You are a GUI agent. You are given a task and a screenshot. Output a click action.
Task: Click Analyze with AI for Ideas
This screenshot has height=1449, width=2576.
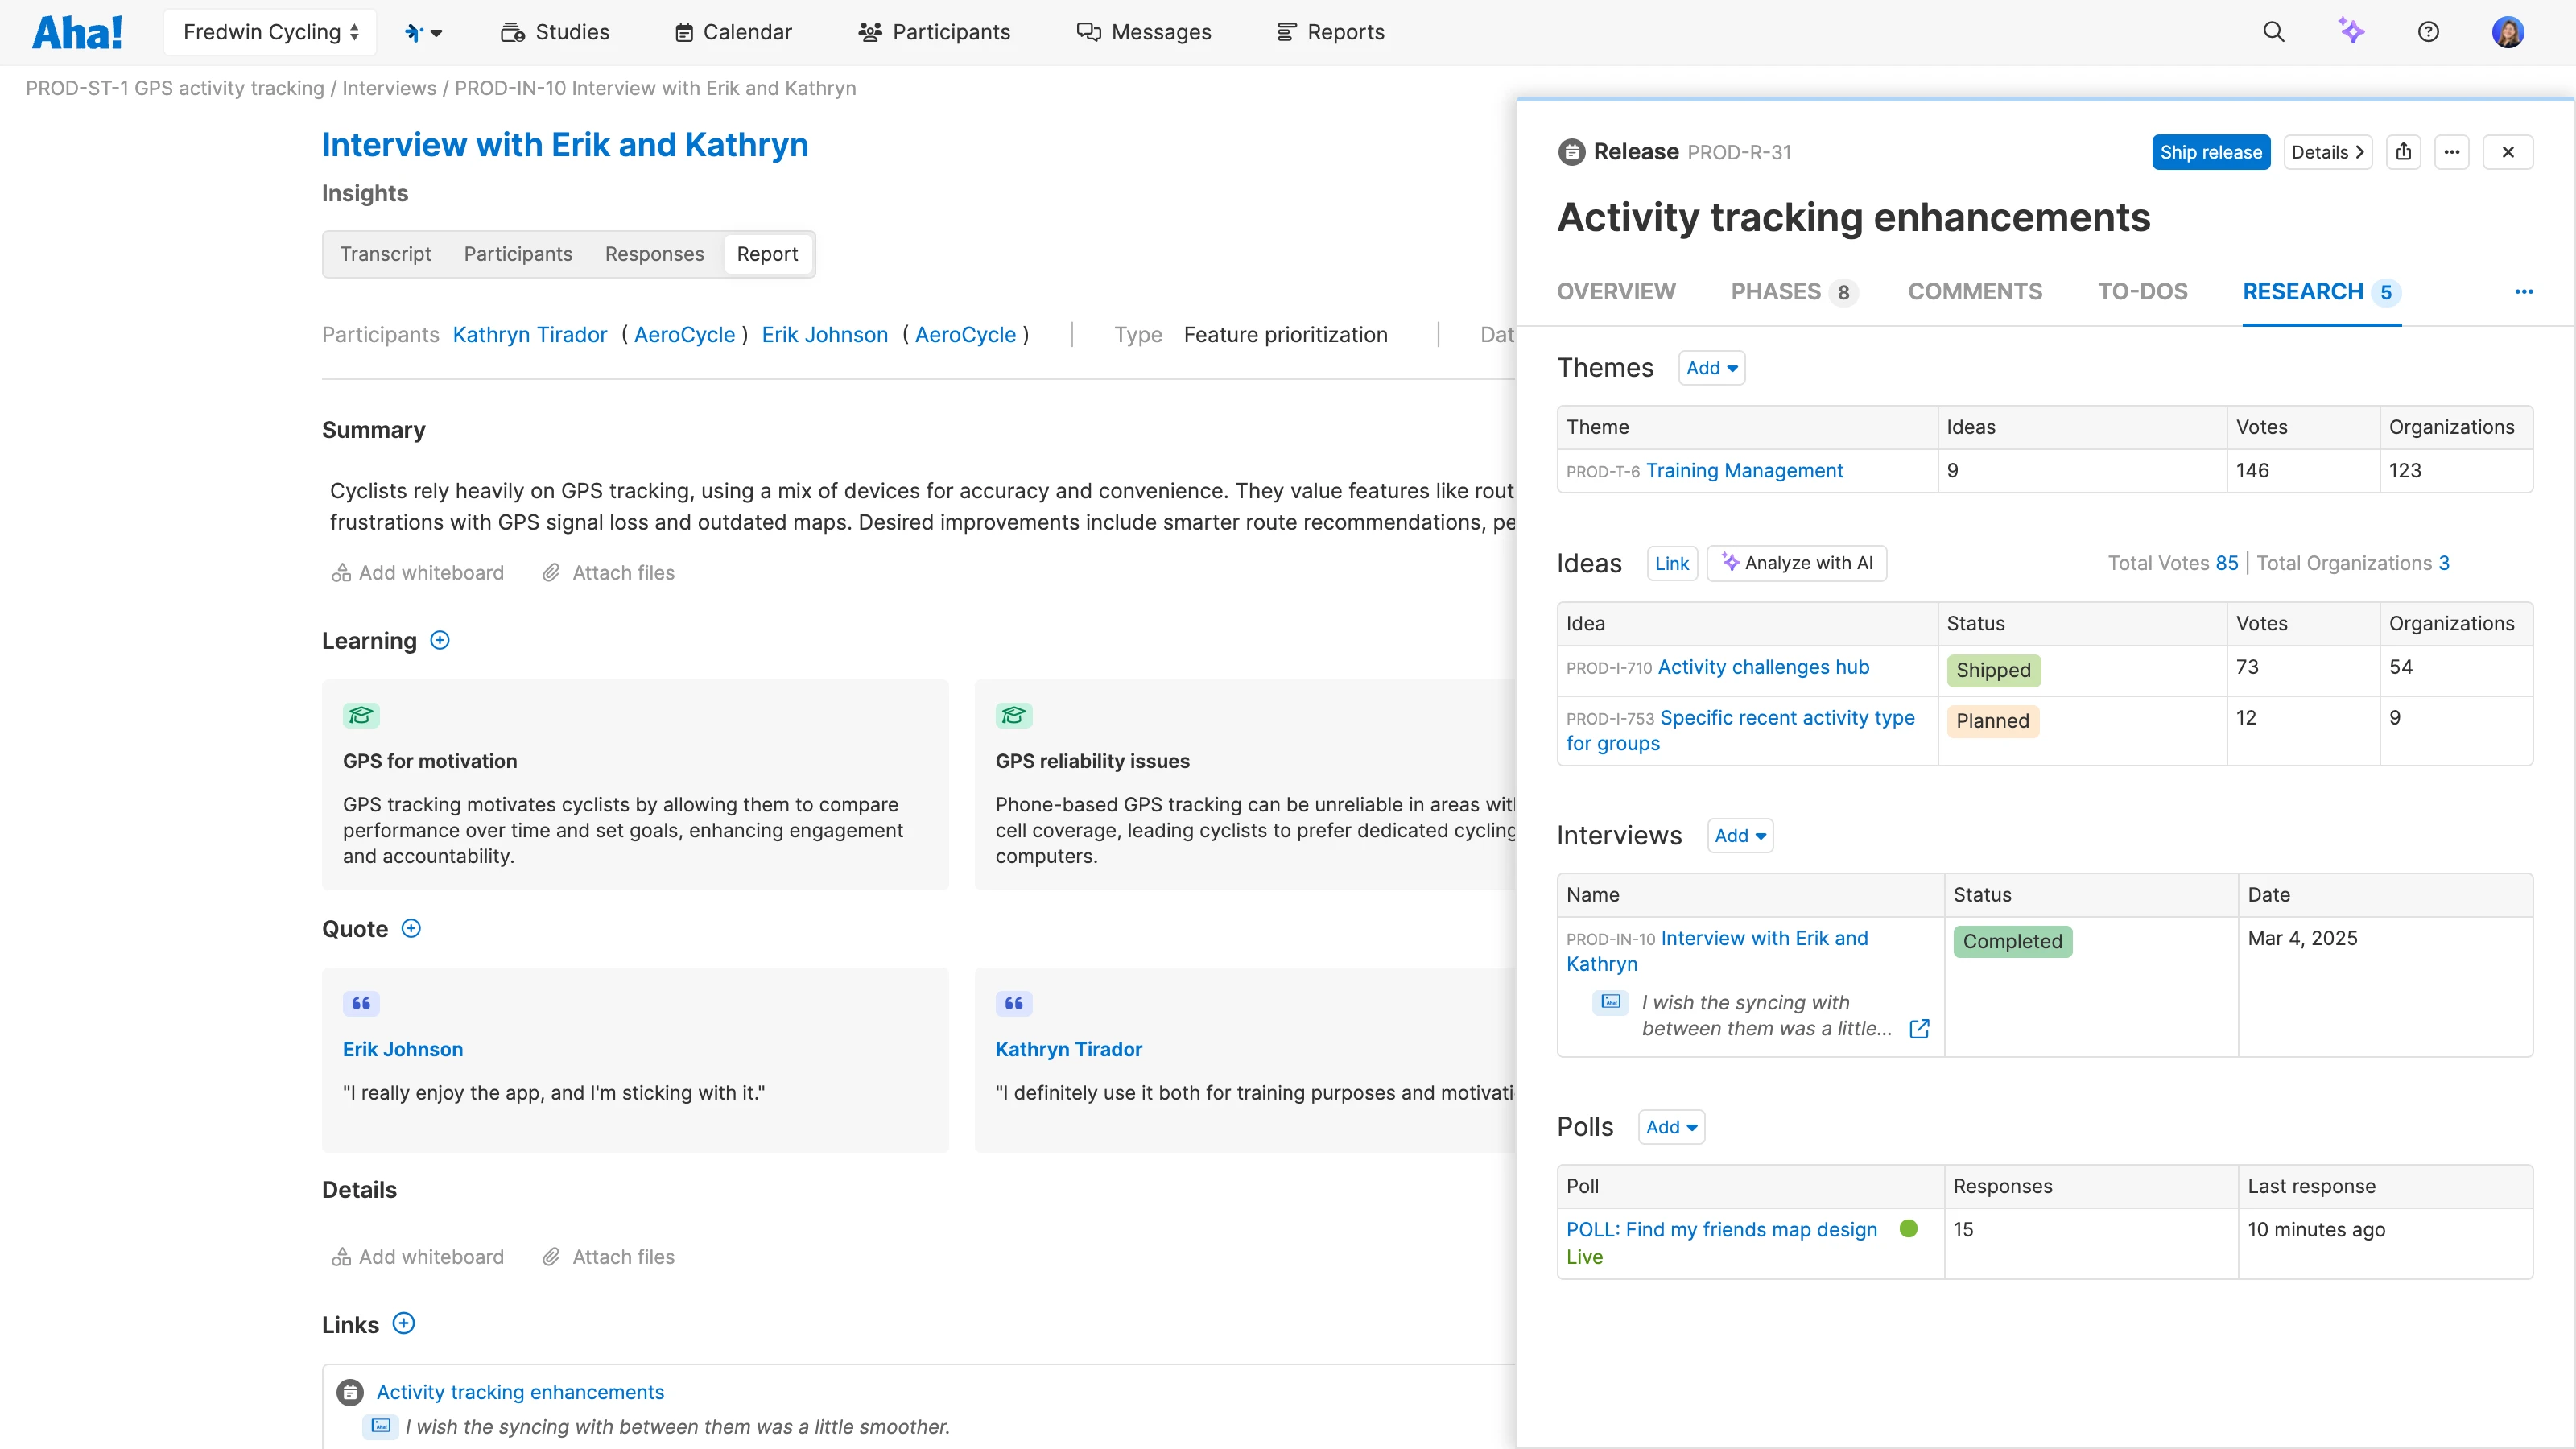(1797, 562)
